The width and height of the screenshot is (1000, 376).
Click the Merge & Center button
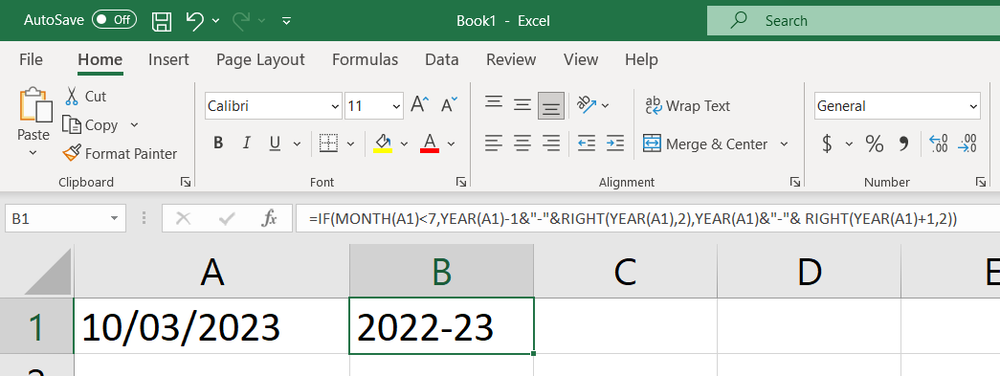(x=705, y=144)
